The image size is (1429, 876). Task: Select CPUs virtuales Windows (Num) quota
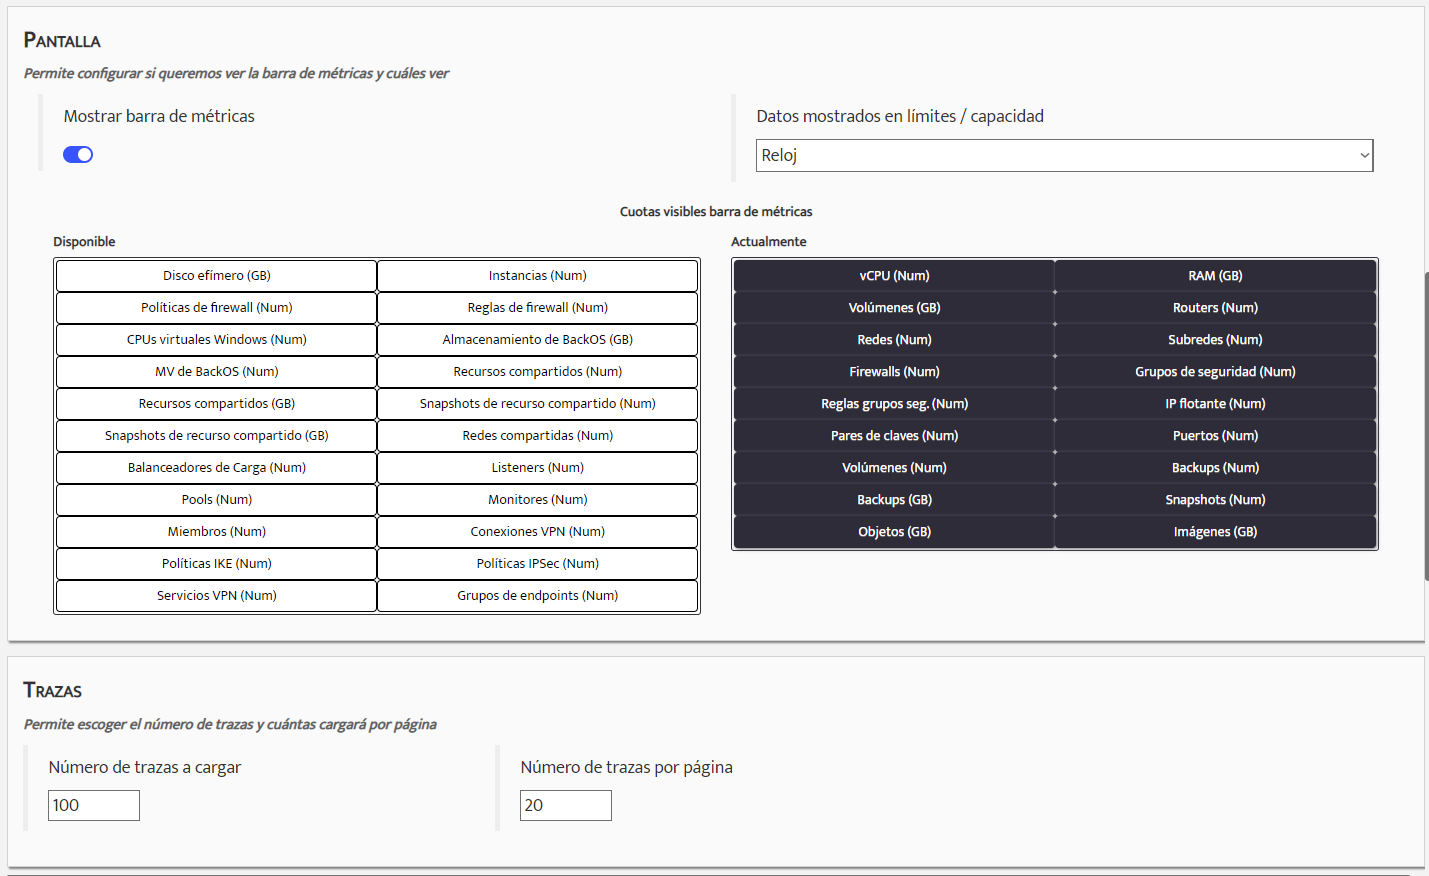217,339
